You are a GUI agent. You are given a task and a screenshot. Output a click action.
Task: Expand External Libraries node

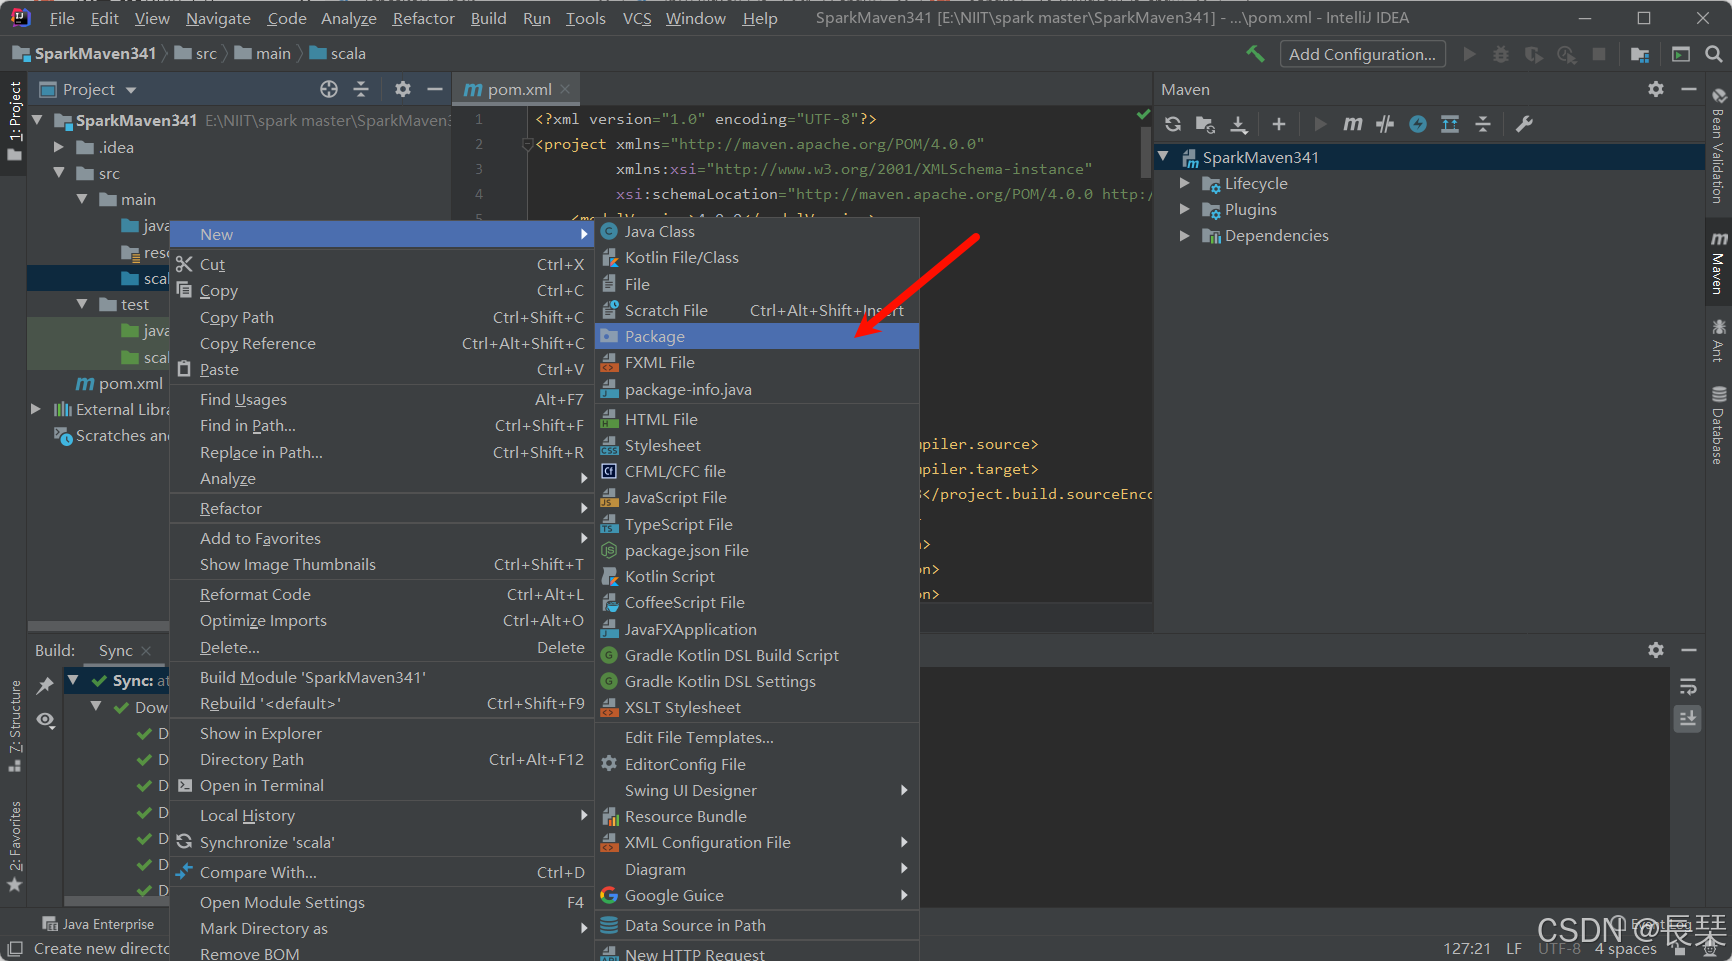pos(36,409)
